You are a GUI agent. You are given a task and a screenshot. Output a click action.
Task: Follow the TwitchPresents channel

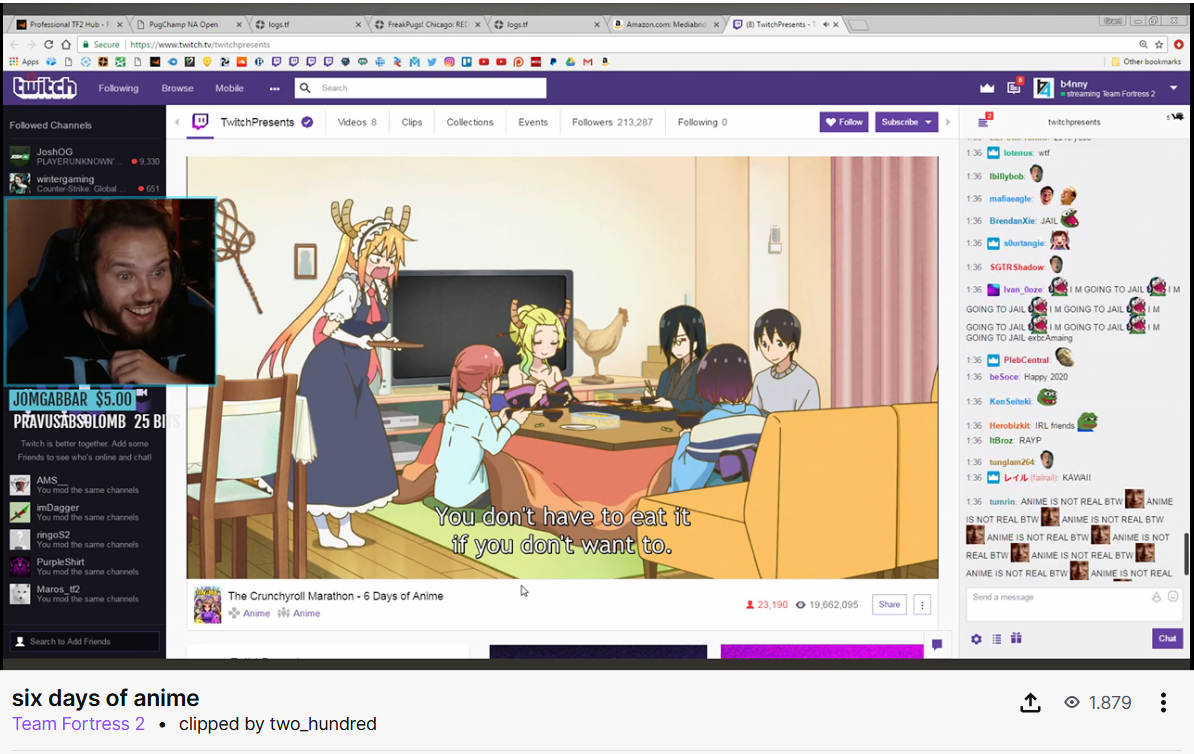[844, 122]
